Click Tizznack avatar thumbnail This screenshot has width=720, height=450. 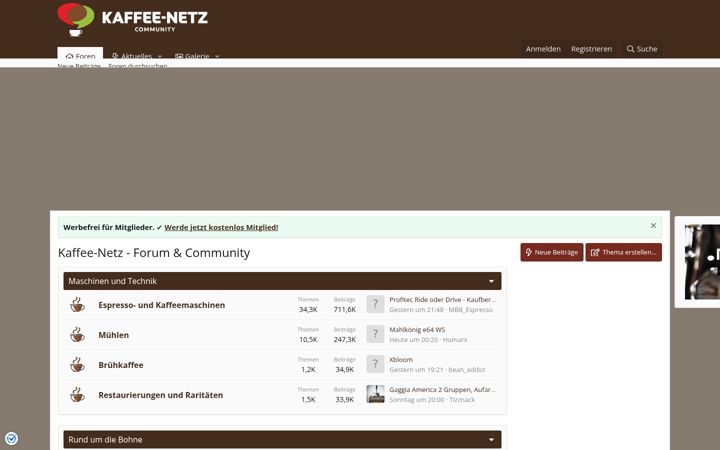tap(375, 394)
